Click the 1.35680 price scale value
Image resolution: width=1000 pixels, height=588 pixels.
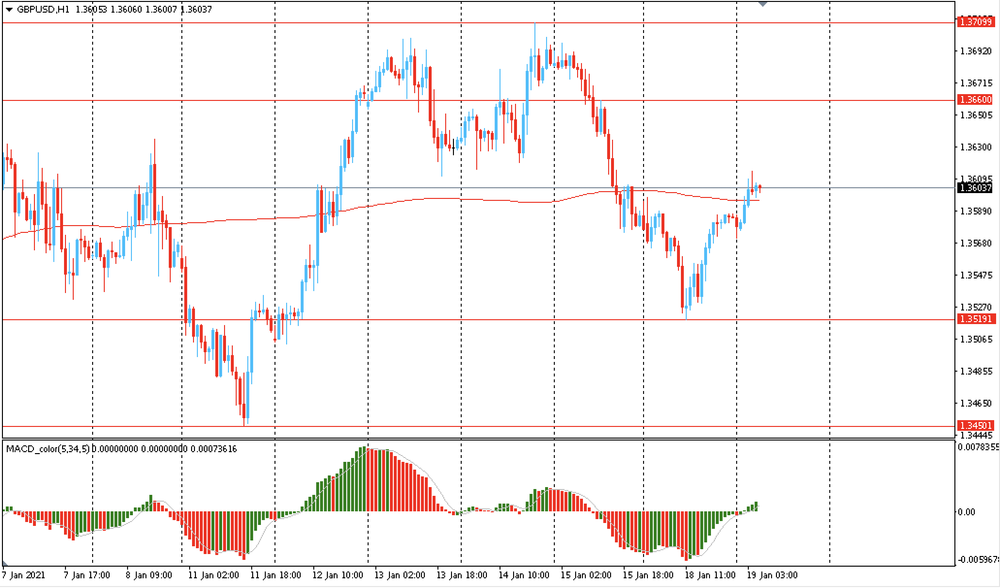[976, 243]
